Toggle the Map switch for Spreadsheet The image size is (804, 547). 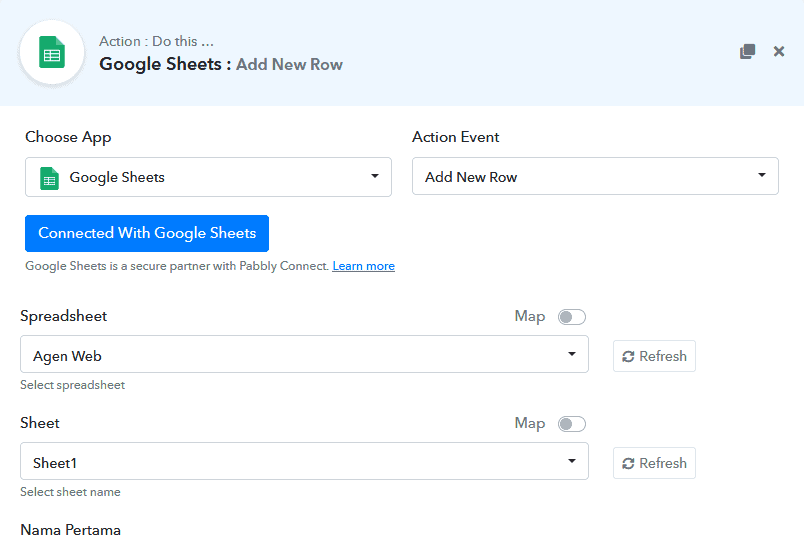572,317
